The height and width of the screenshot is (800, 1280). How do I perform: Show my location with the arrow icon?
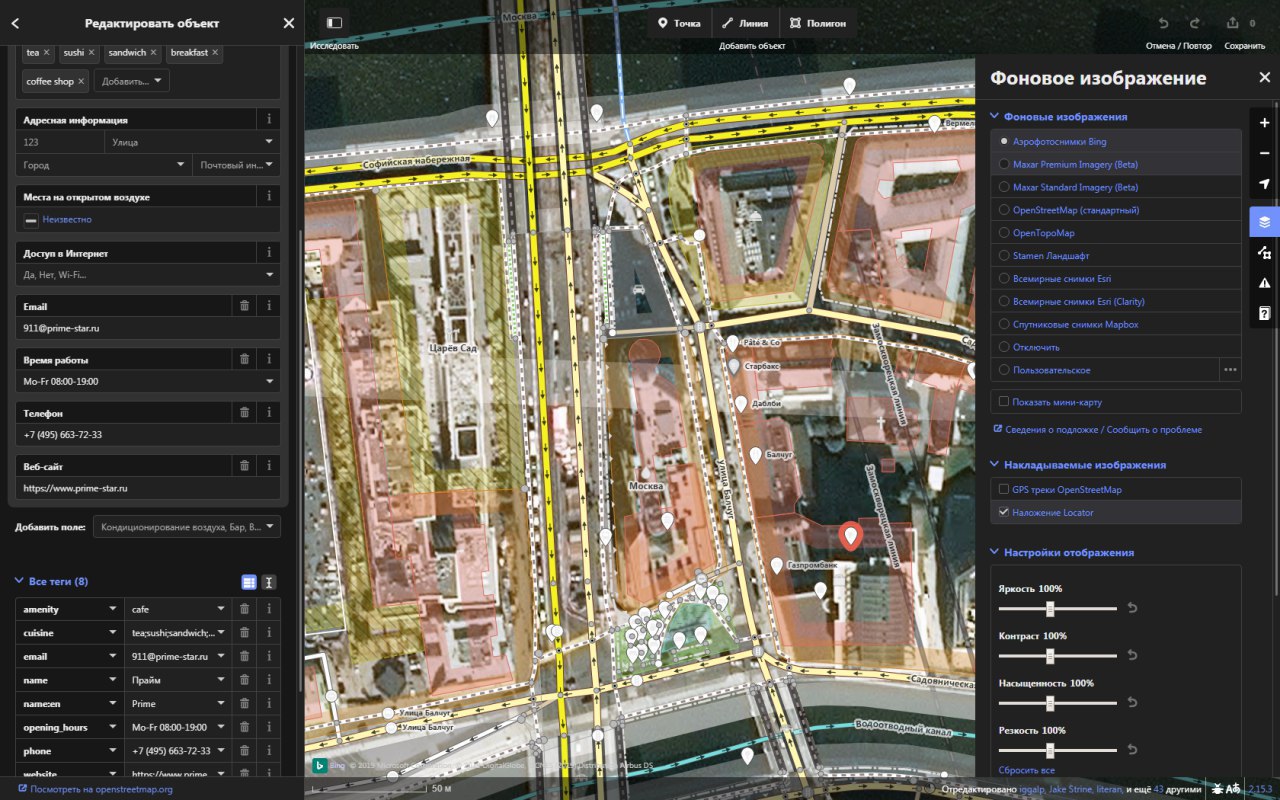(1264, 184)
